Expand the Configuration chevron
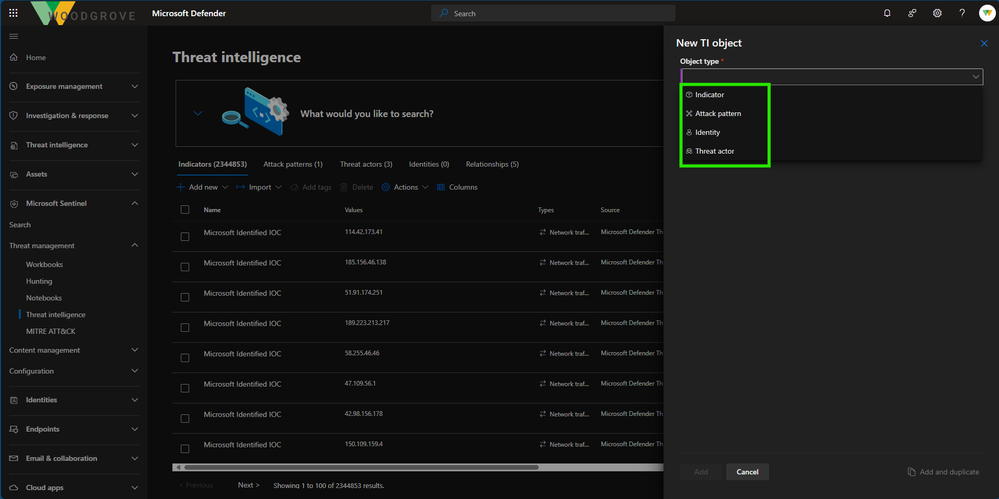The image size is (999, 499). [134, 371]
